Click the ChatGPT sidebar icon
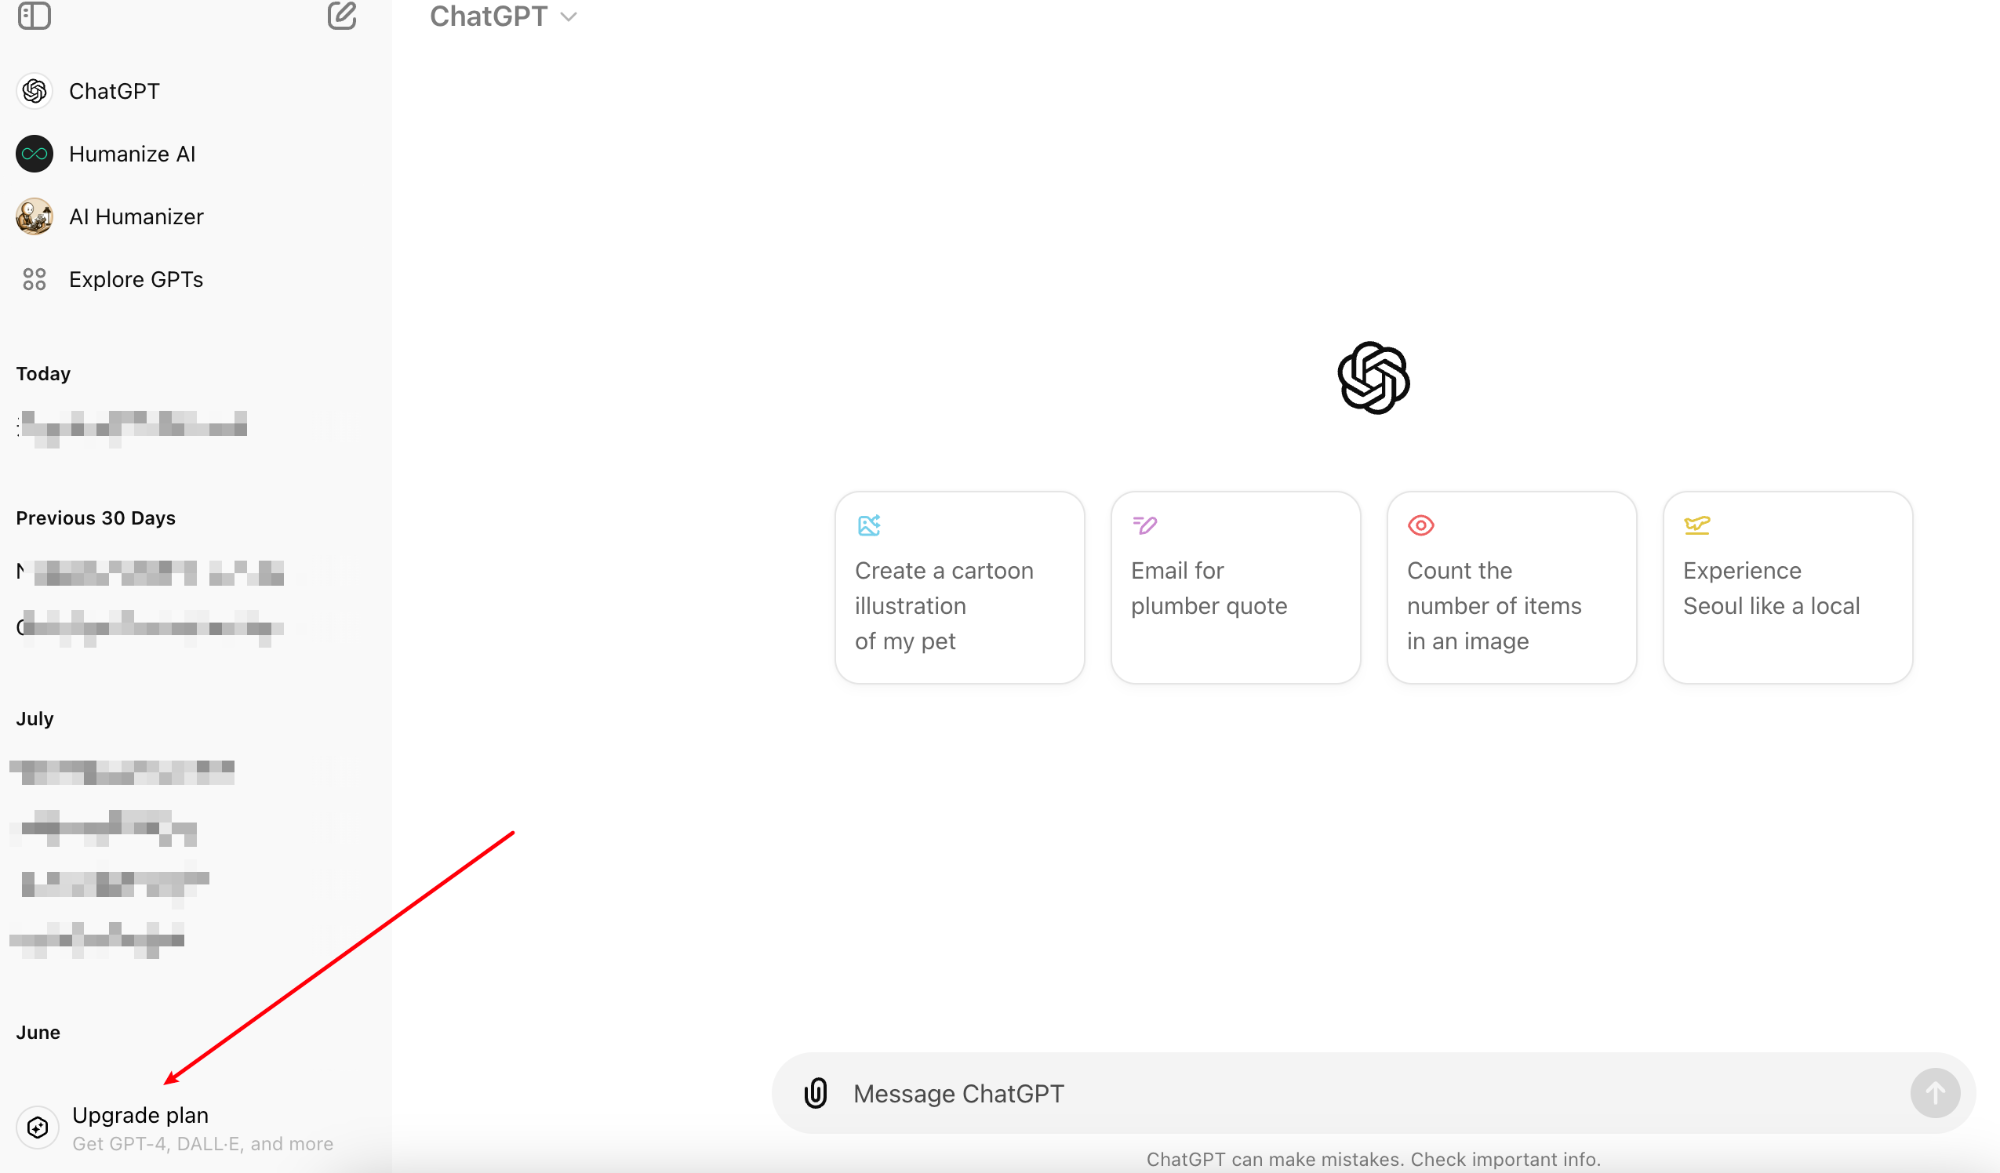2000x1173 pixels. click(x=33, y=89)
